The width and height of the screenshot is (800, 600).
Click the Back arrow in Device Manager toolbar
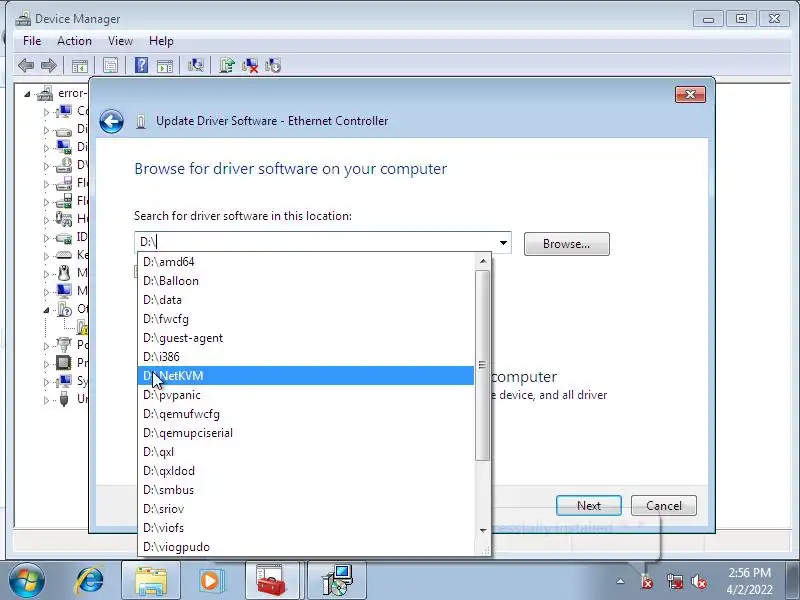tap(26, 65)
